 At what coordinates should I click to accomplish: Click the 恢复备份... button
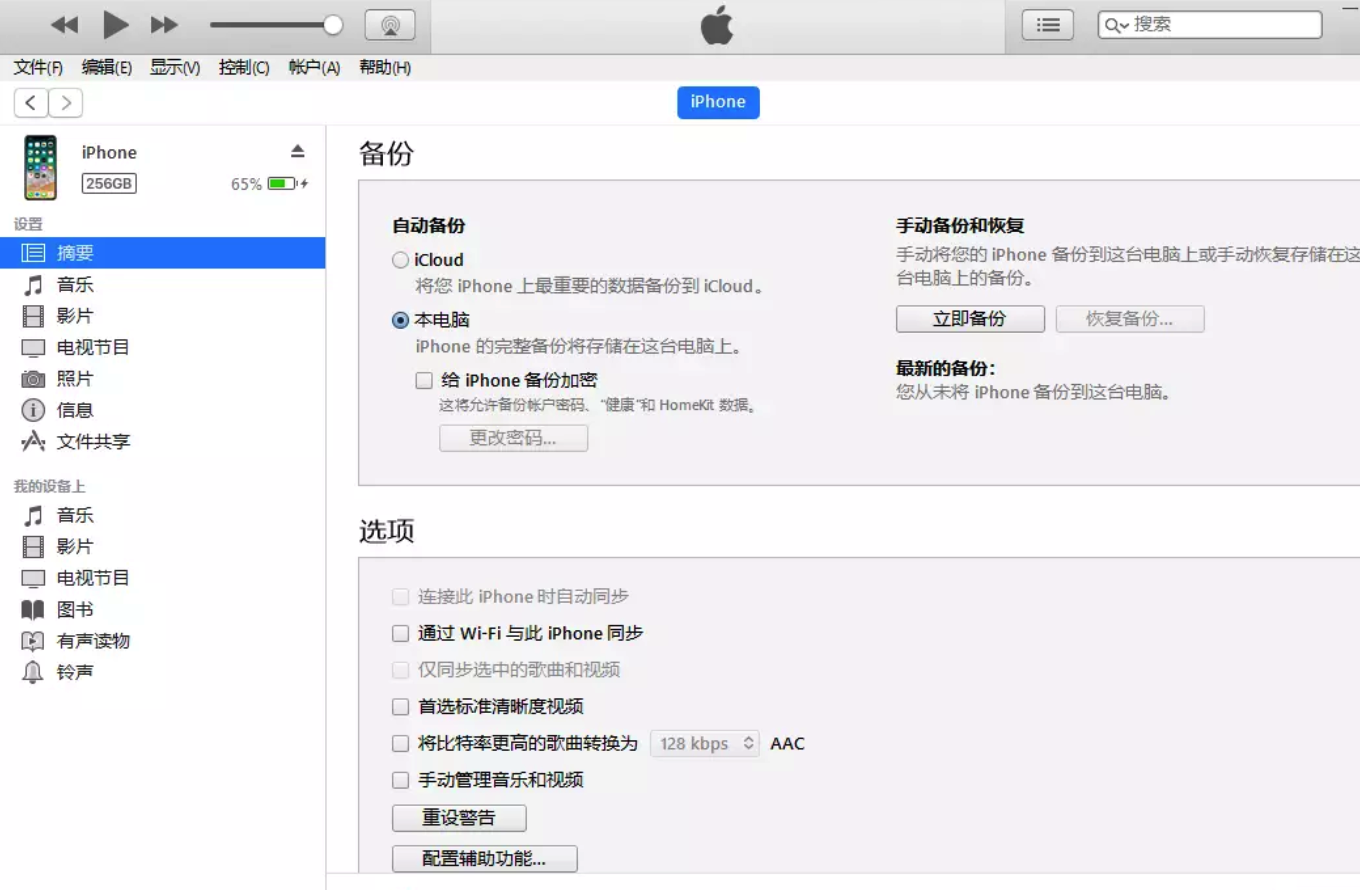click(x=1130, y=319)
